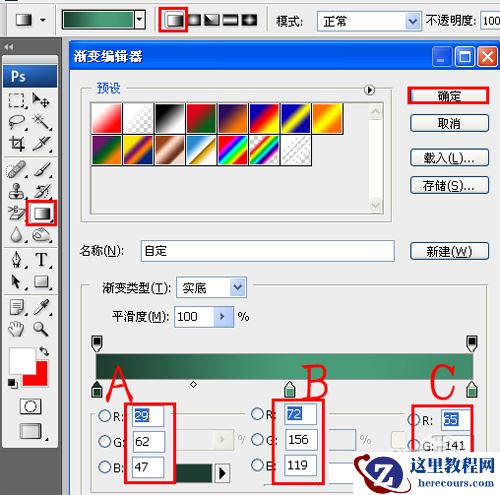Select the Healing Brush tool
Viewport: 500px width, 495px height.
tap(16, 169)
